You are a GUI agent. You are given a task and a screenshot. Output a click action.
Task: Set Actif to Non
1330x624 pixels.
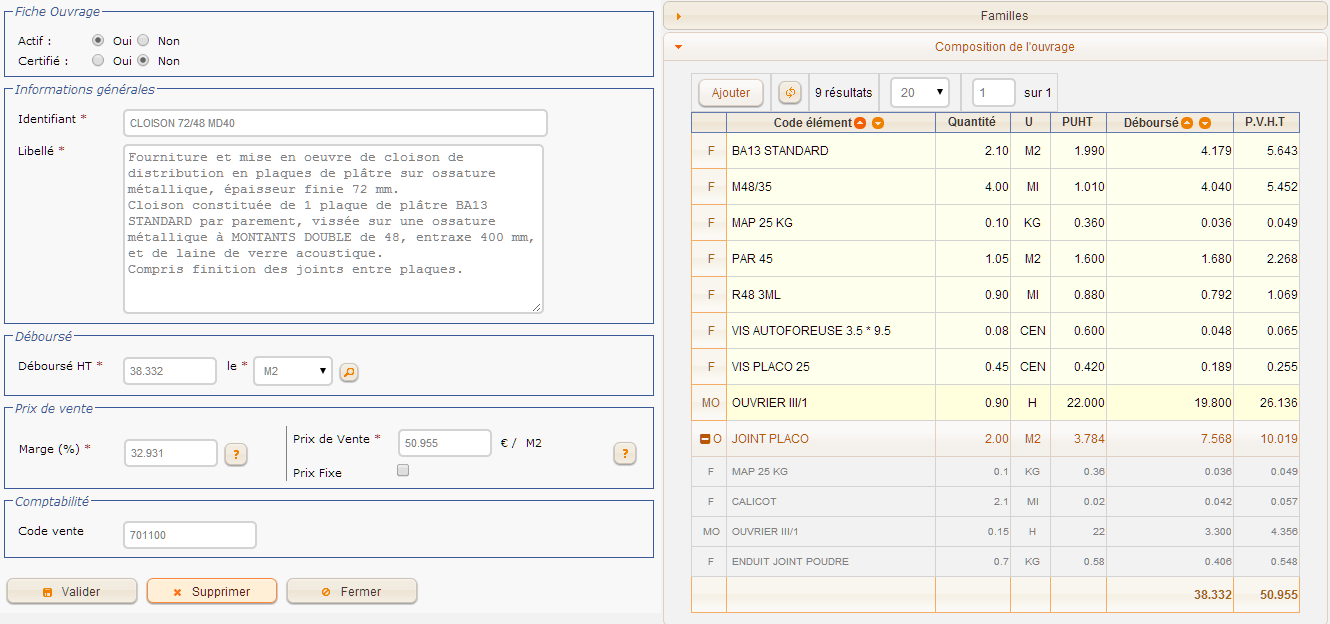coord(143,41)
